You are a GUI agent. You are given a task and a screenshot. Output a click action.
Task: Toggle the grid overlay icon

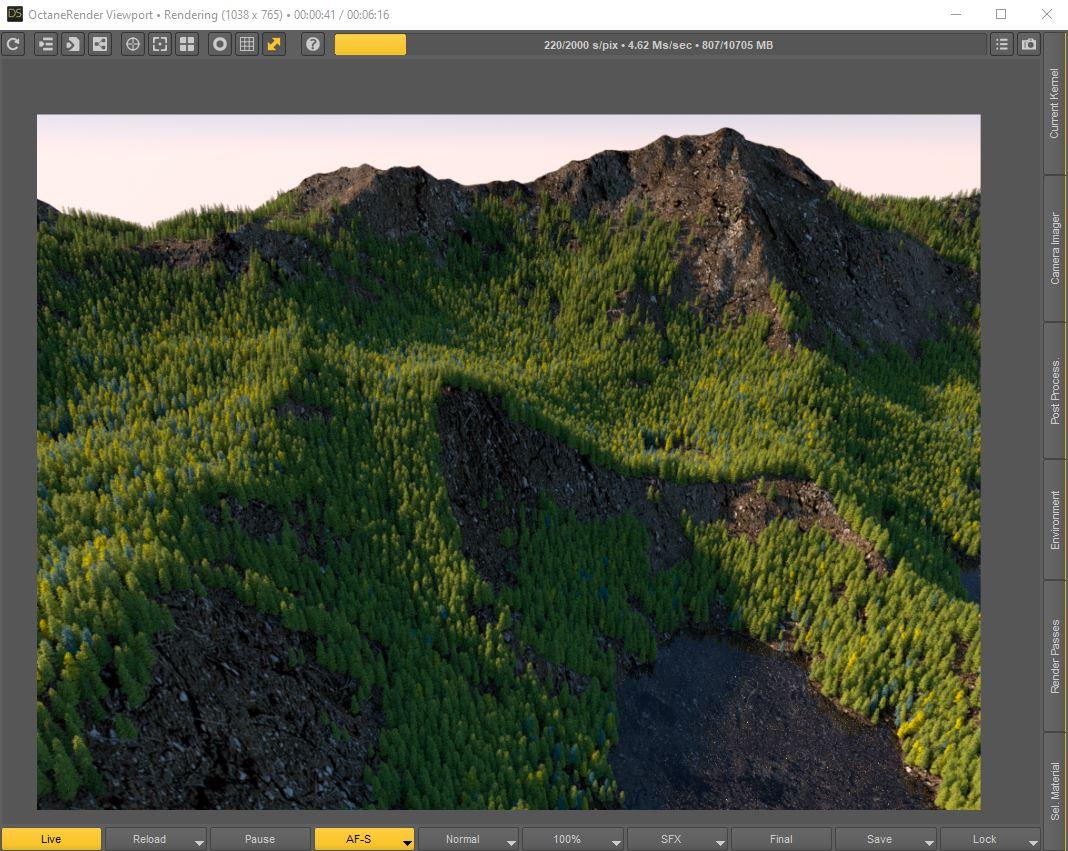247,45
